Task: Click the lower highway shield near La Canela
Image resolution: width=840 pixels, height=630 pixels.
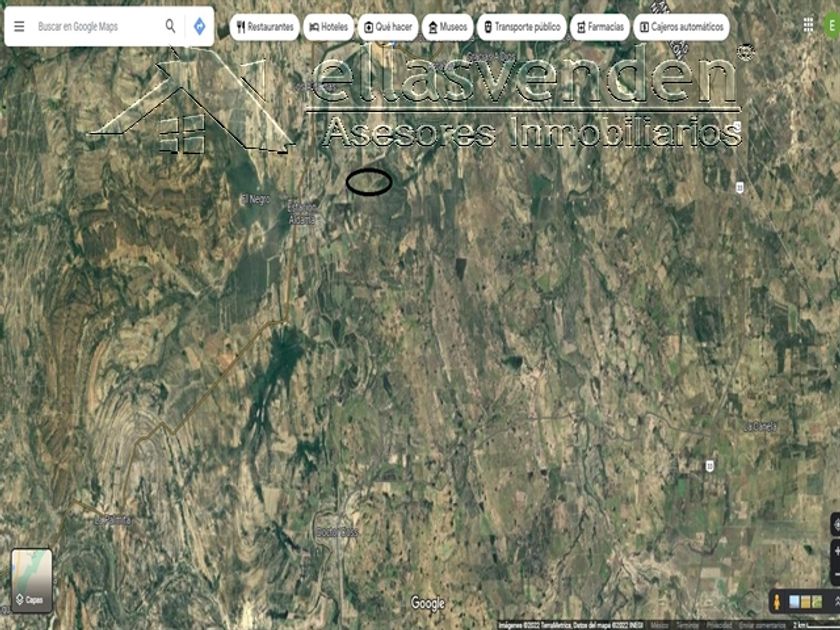Action: tap(710, 465)
